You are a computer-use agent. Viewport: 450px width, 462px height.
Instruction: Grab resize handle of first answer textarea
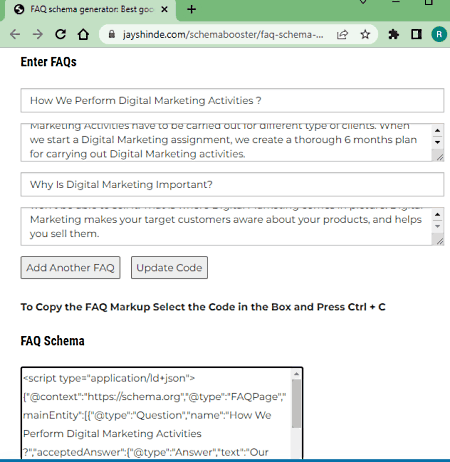coord(440,157)
